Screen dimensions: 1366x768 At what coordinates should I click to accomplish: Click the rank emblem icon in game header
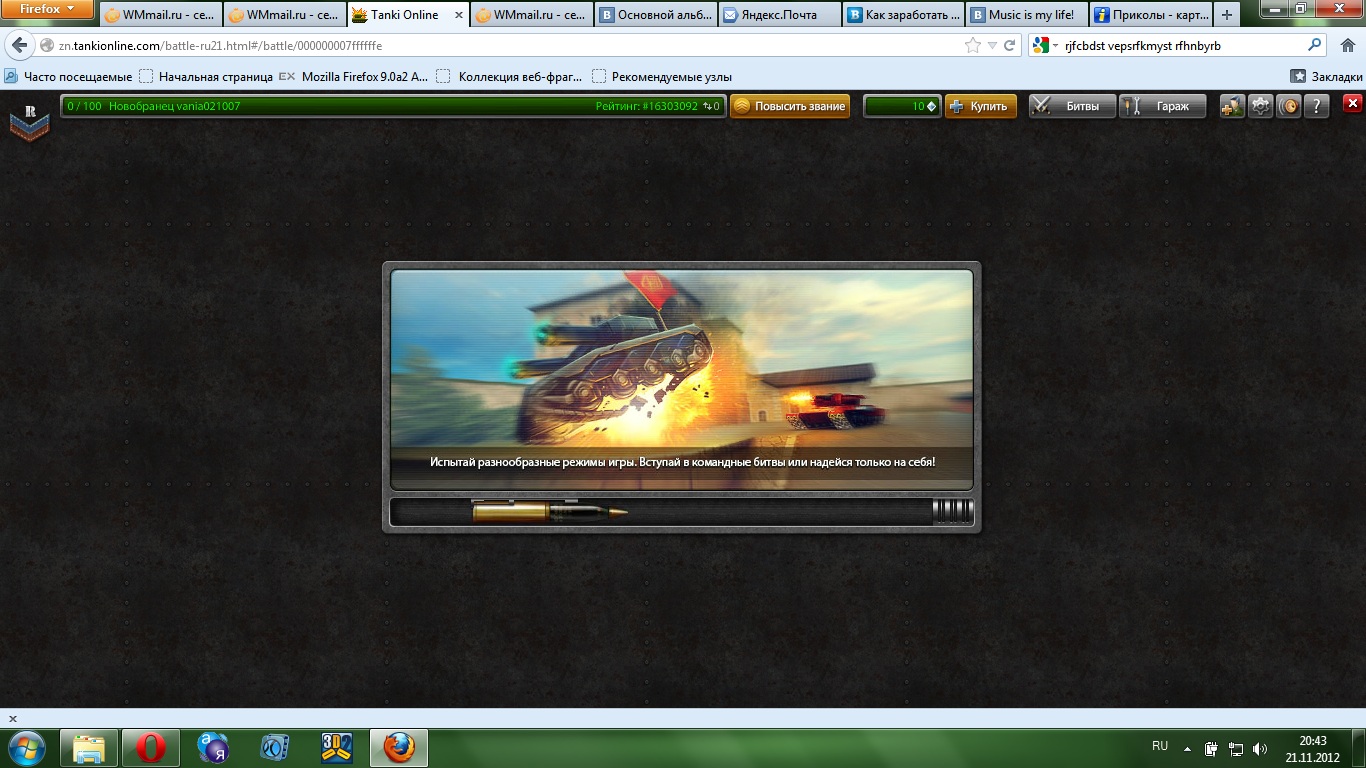pyautogui.click(x=29, y=122)
